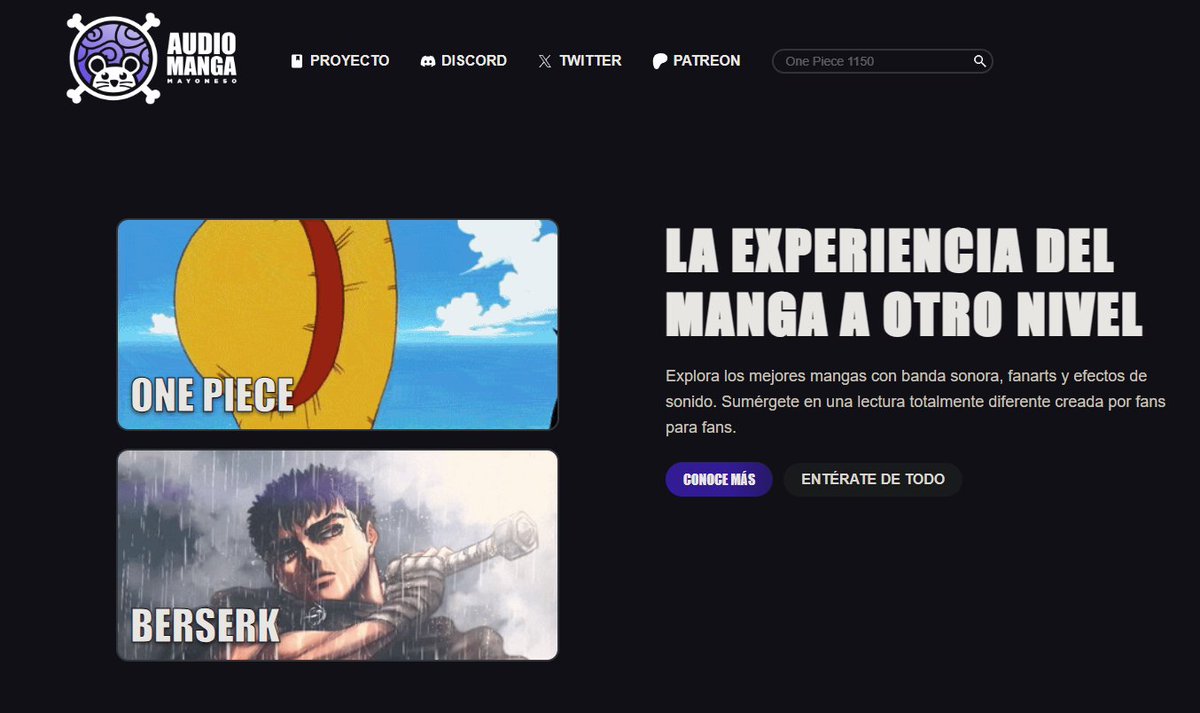
Task: Focus the One Piece 1150 search field
Action: tap(882, 61)
